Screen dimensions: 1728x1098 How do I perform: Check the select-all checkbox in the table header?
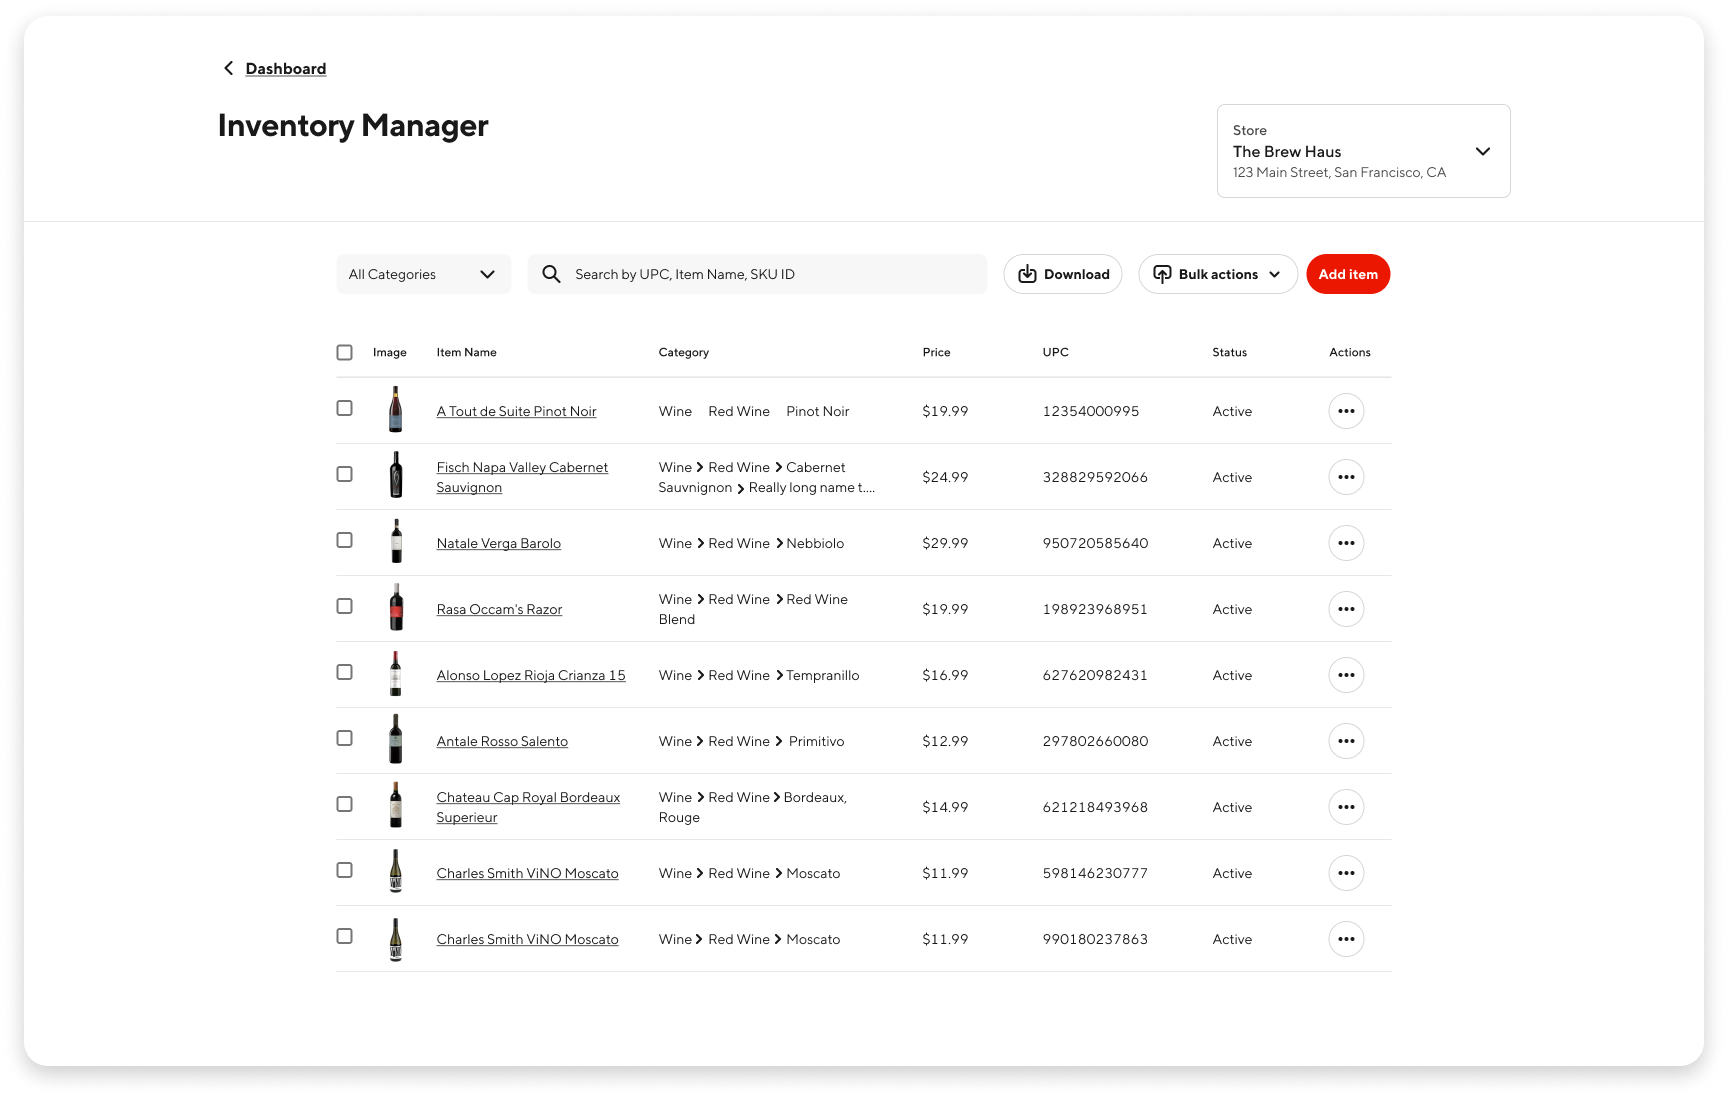pos(345,352)
